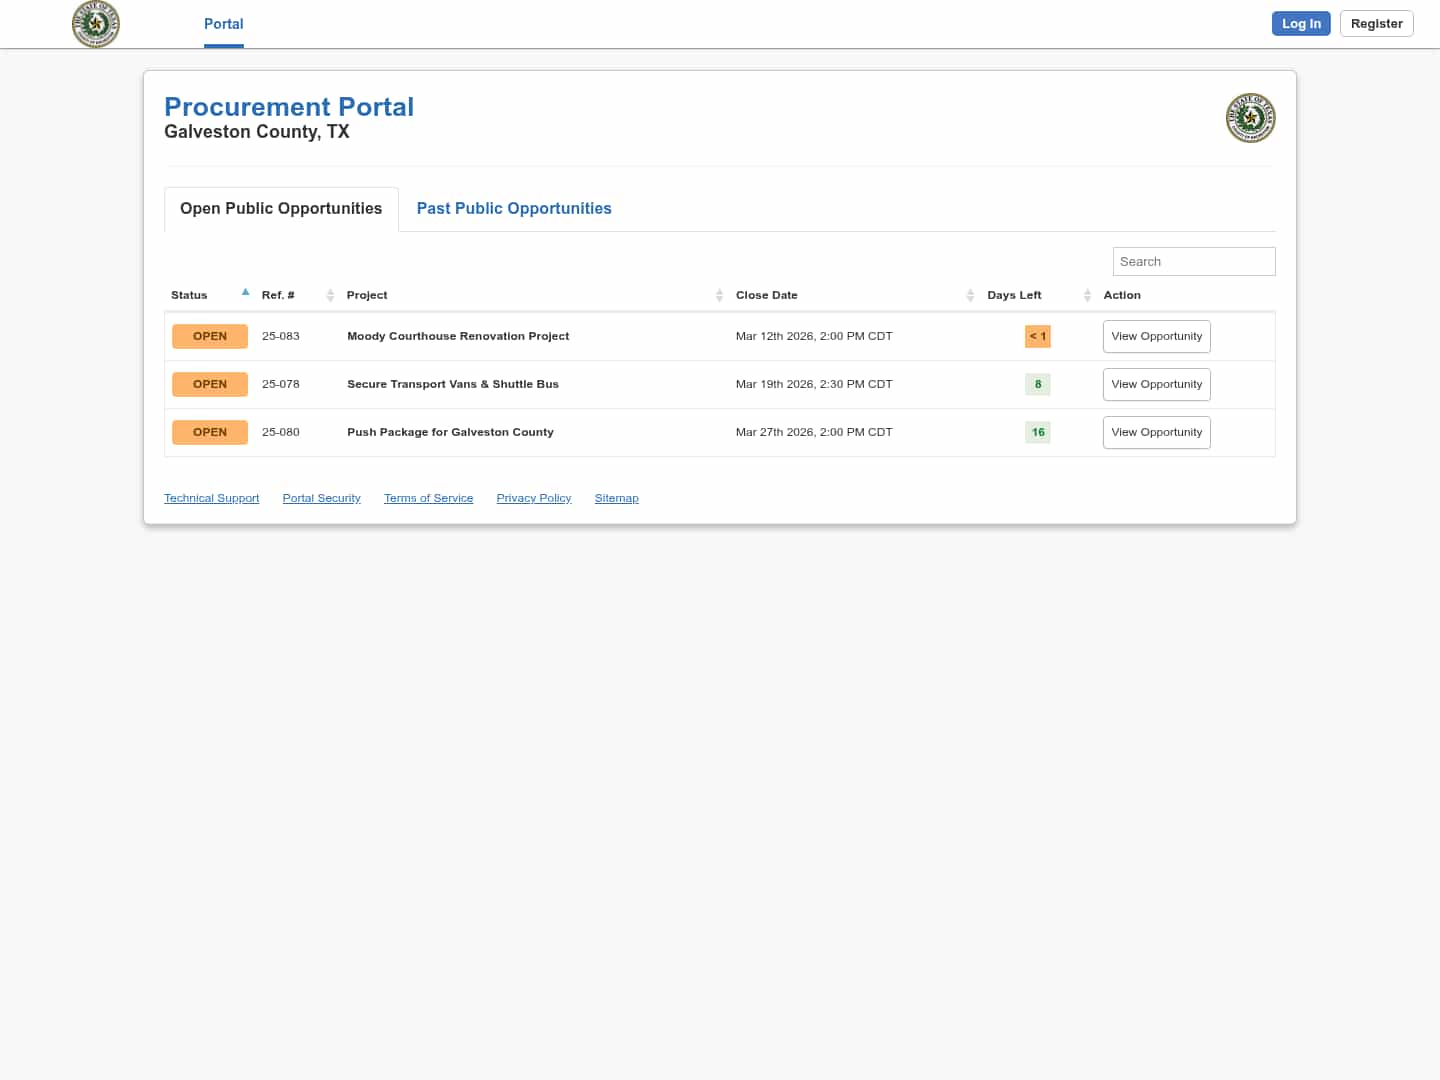
Task: Click the 16 days left badge
Action: click(x=1037, y=432)
